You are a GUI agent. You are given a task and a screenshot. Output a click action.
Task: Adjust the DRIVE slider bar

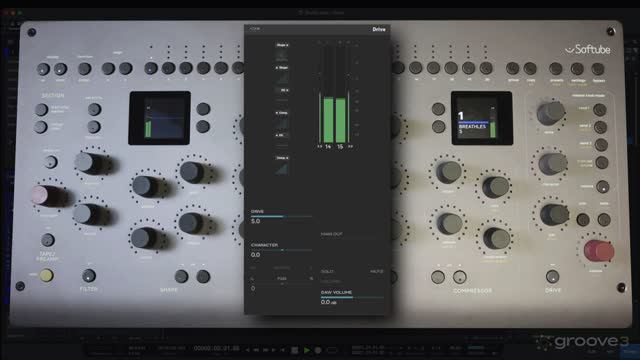click(x=281, y=216)
